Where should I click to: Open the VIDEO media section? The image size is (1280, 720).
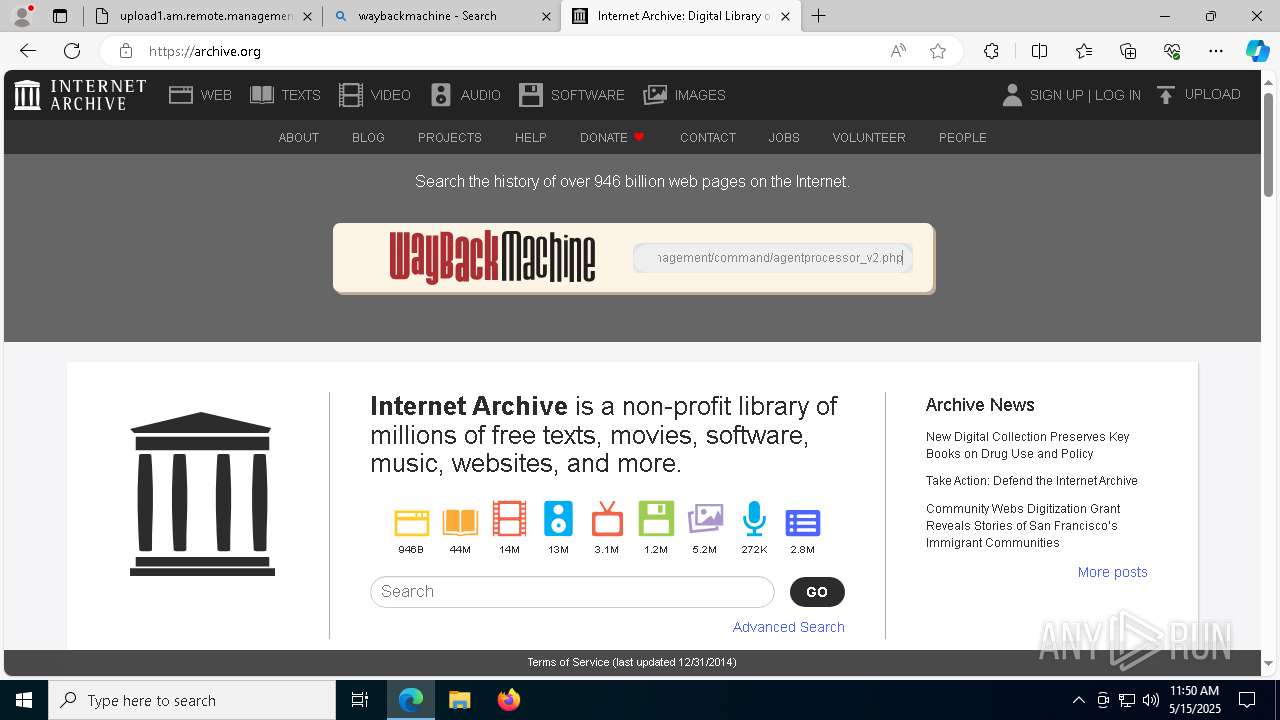[x=375, y=95]
